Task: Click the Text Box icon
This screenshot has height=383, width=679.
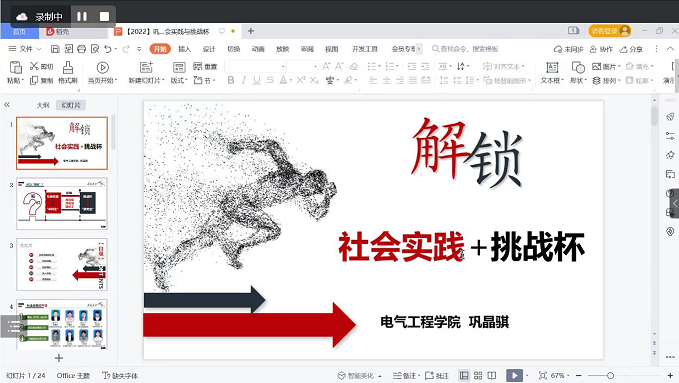Action: coord(552,67)
